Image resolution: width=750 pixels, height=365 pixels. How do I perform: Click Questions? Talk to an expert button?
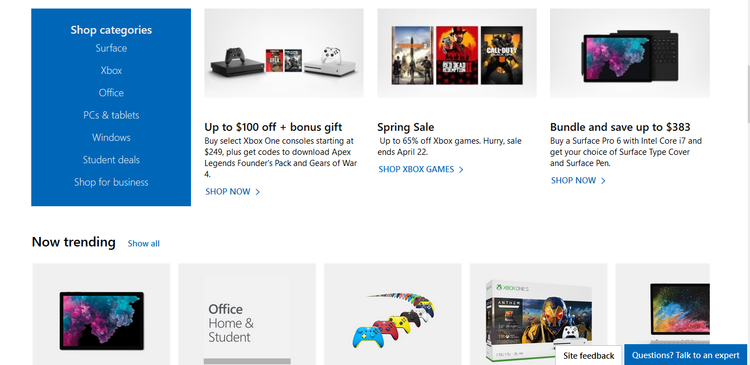pyautogui.click(x=685, y=355)
